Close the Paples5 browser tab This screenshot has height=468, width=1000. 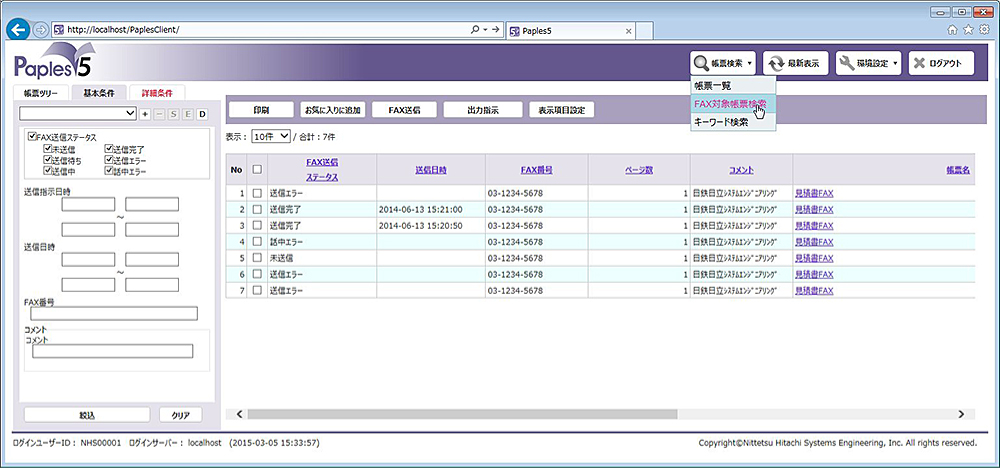click(628, 31)
